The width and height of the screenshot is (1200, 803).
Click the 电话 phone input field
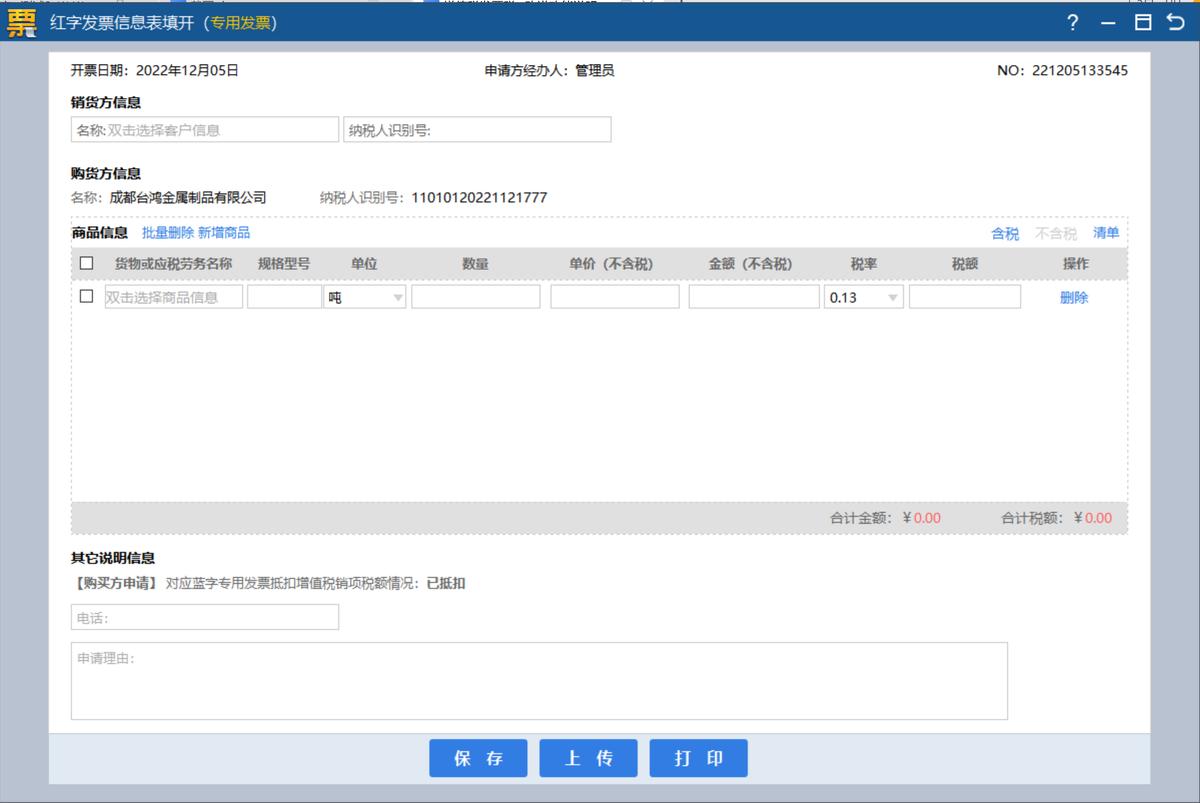point(204,616)
